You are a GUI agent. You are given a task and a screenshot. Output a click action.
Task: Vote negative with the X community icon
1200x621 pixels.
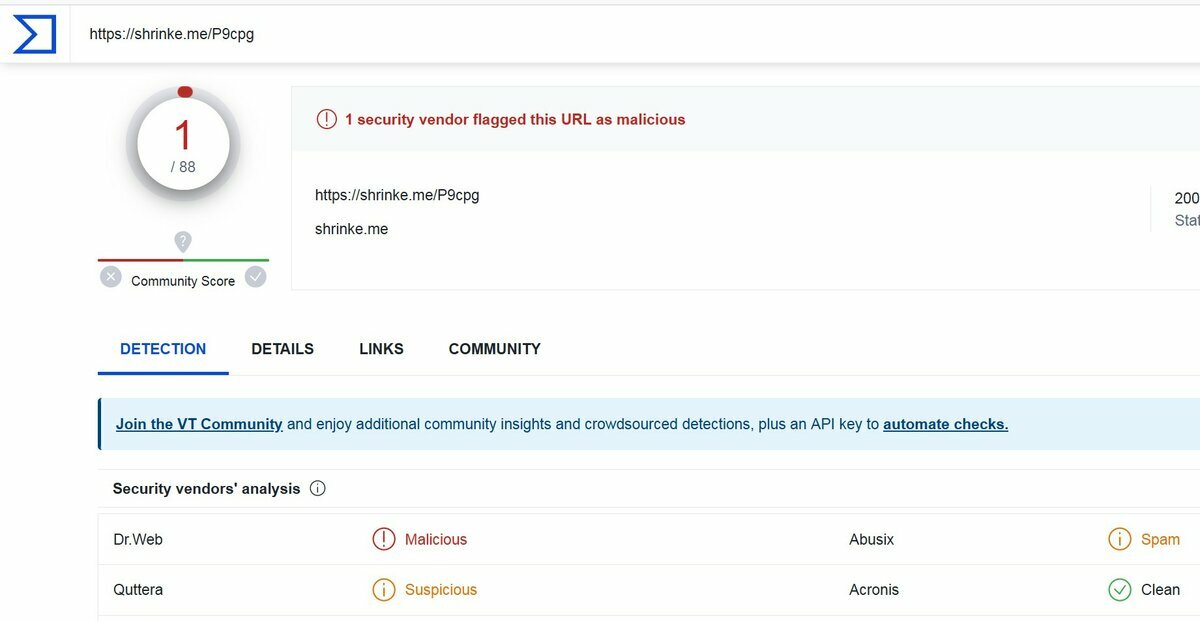pos(111,277)
